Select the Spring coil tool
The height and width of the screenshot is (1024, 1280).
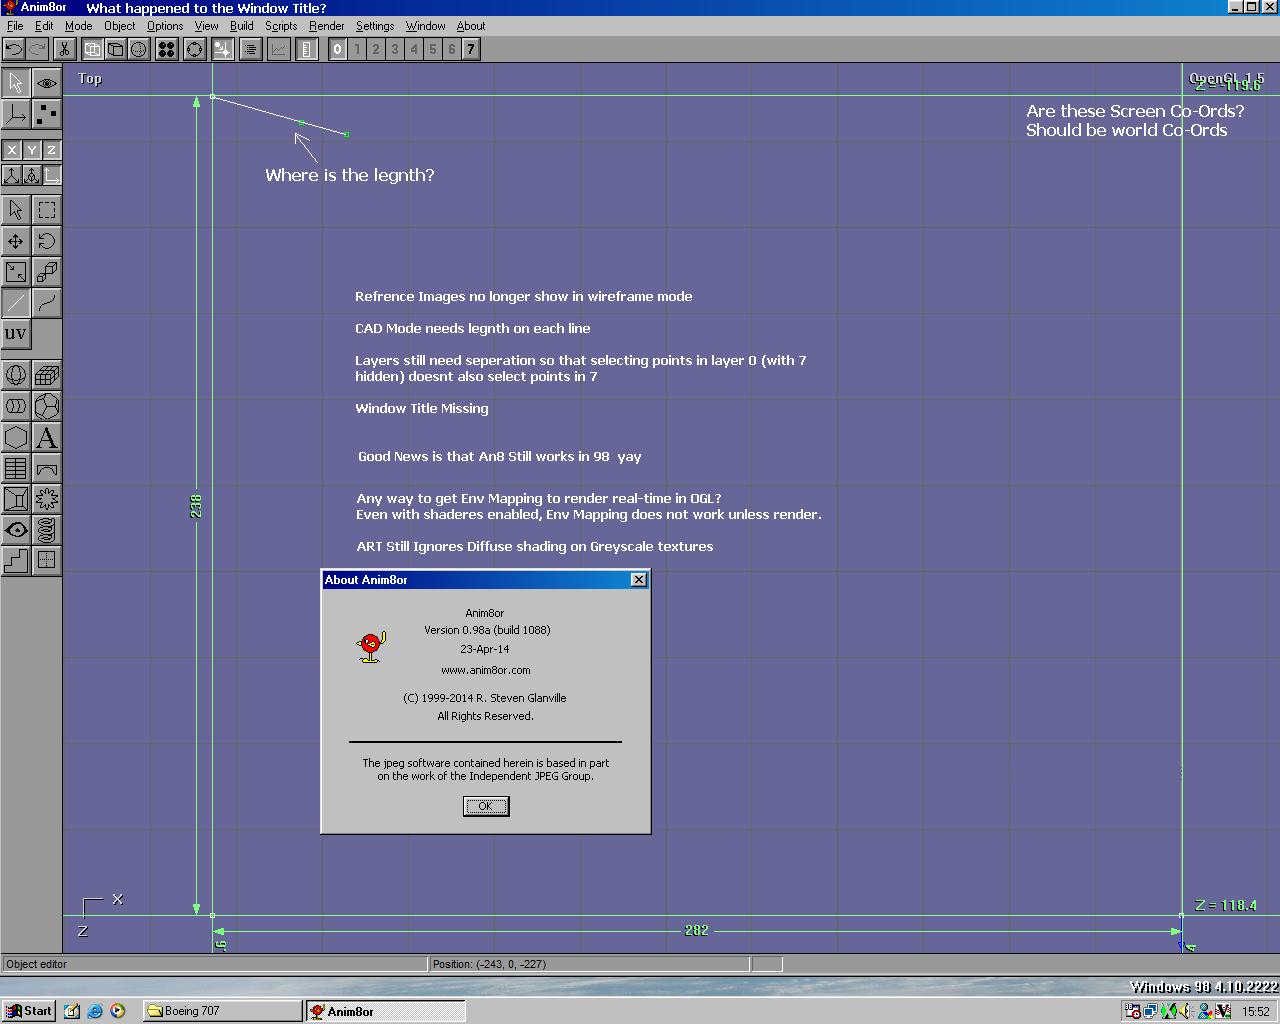46,530
